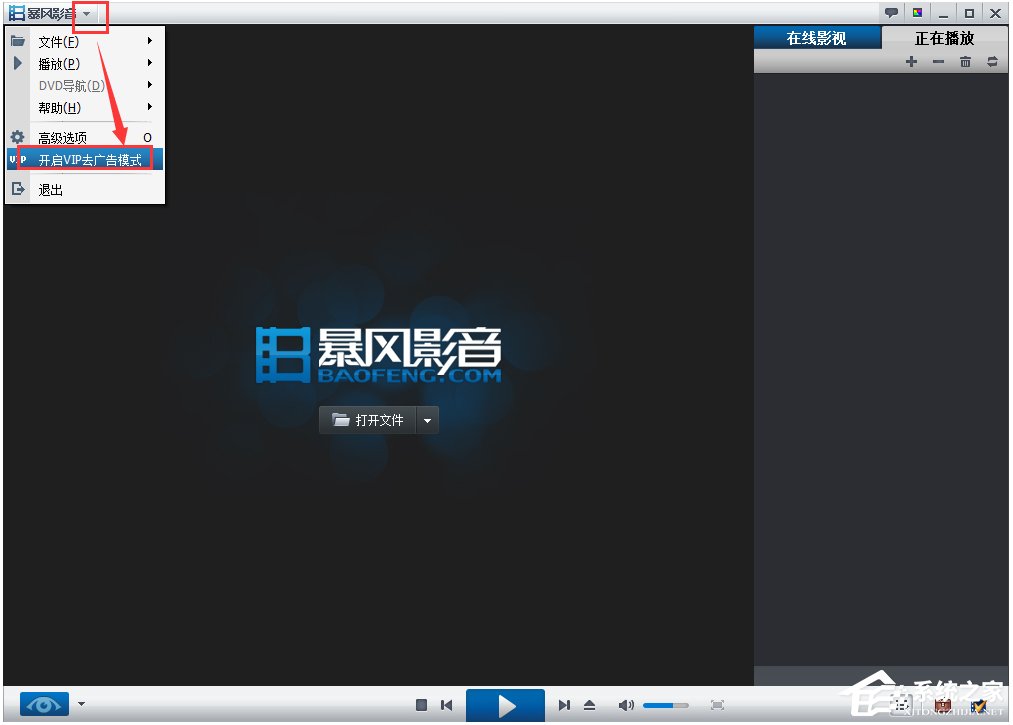Open 高级选项 settings entry

pyautogui.click(x=85, y=137)
